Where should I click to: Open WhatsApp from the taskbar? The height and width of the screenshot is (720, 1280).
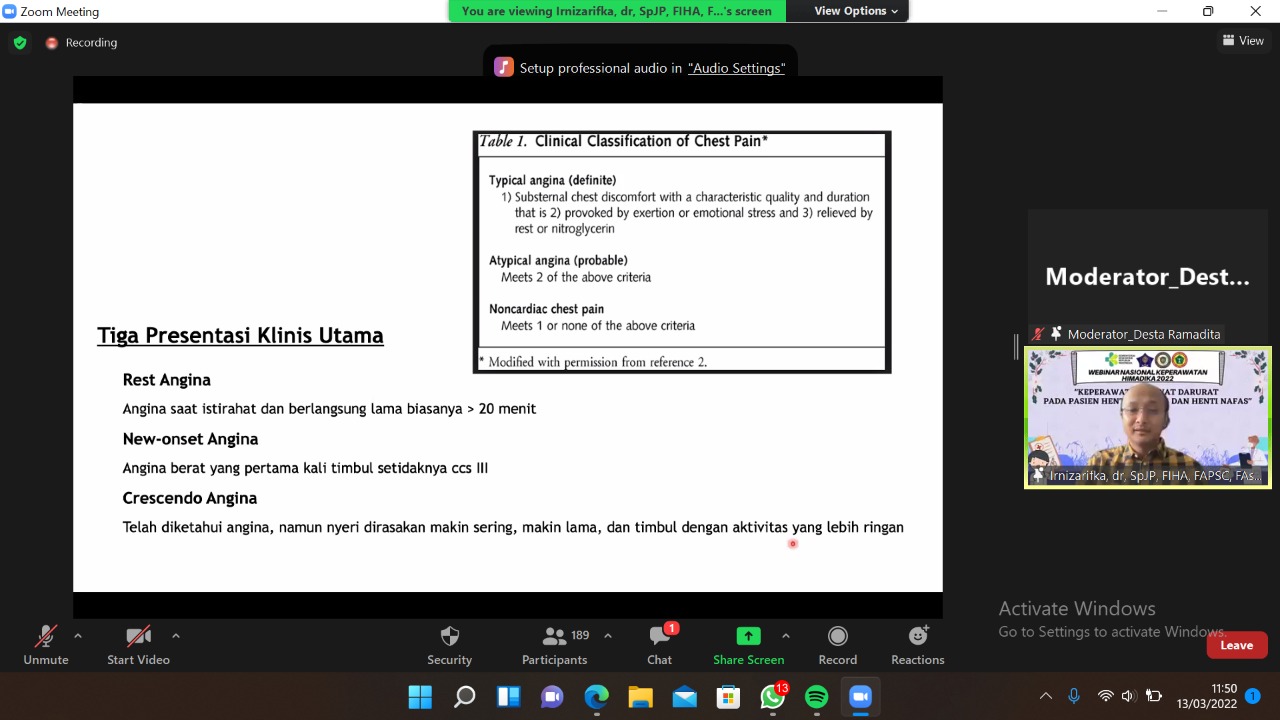pyautogui.click(x=772, y=697)
